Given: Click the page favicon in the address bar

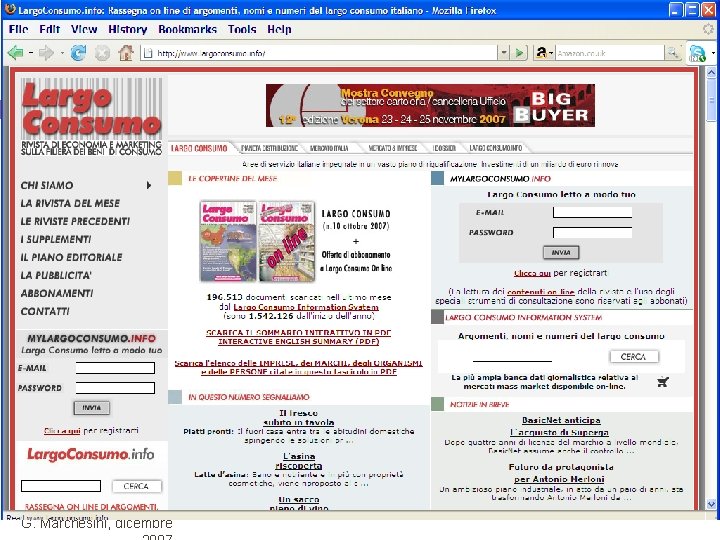Looking at the screenshot, I should pyautogui.click(x=148, y=53).
